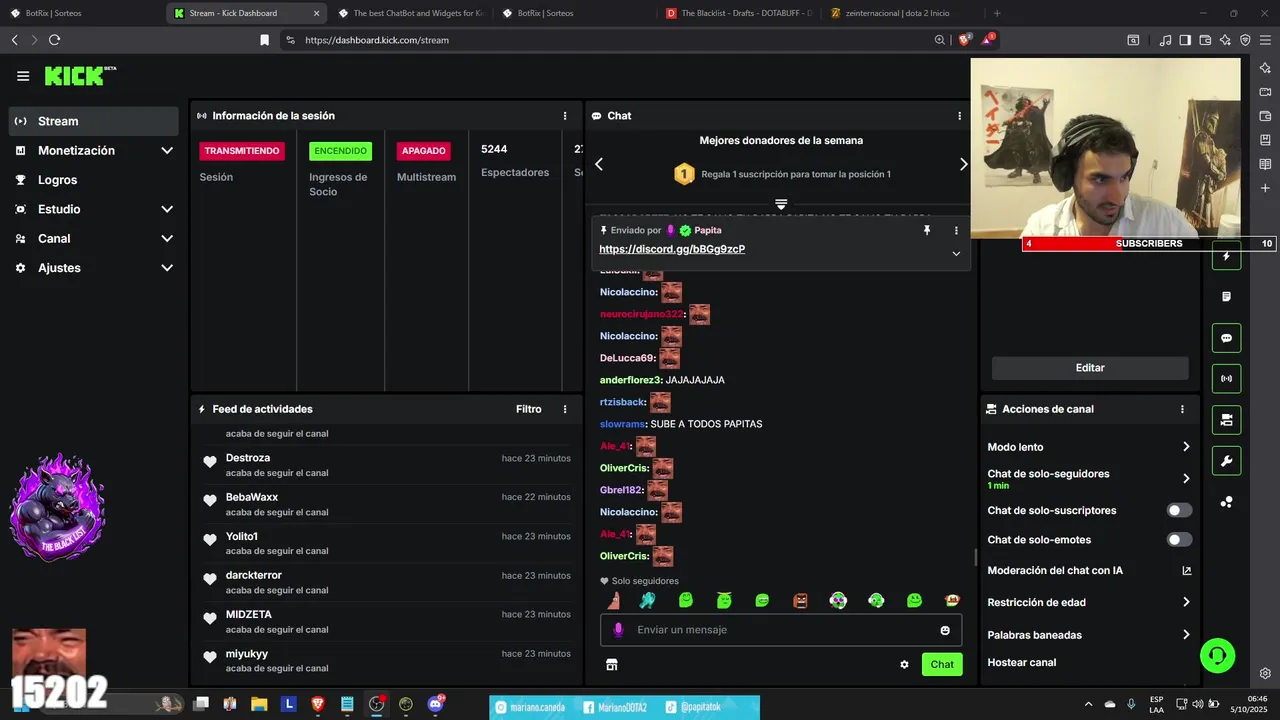Switch to best ChatBot and Widgets tab
The width and height of the screenshot is (1280, 720).
[410, 13]
